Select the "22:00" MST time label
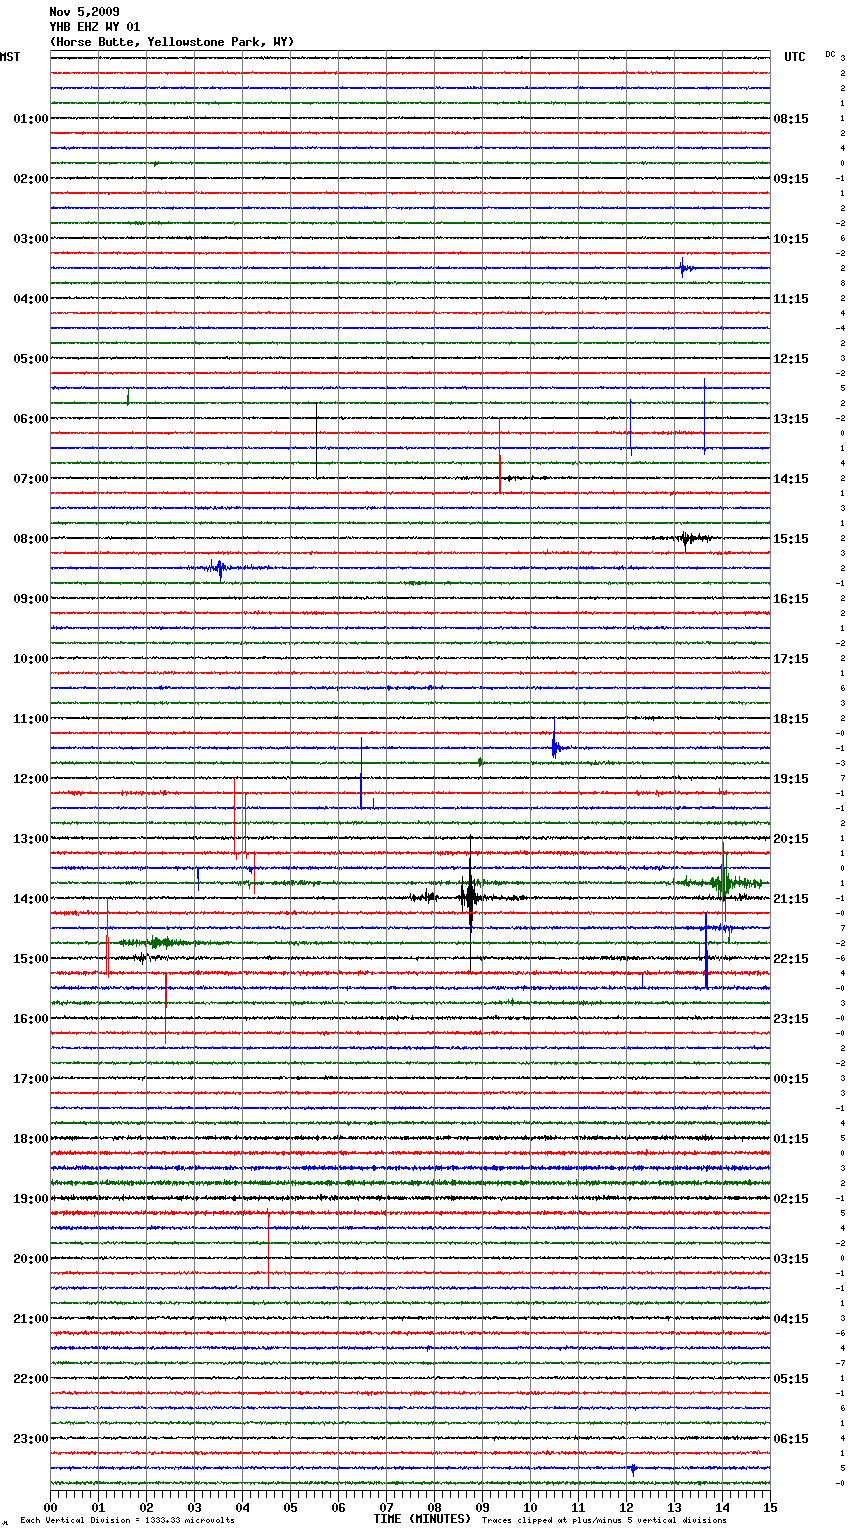Screen dimensions: 850x1534 (x=31, y=1379)
